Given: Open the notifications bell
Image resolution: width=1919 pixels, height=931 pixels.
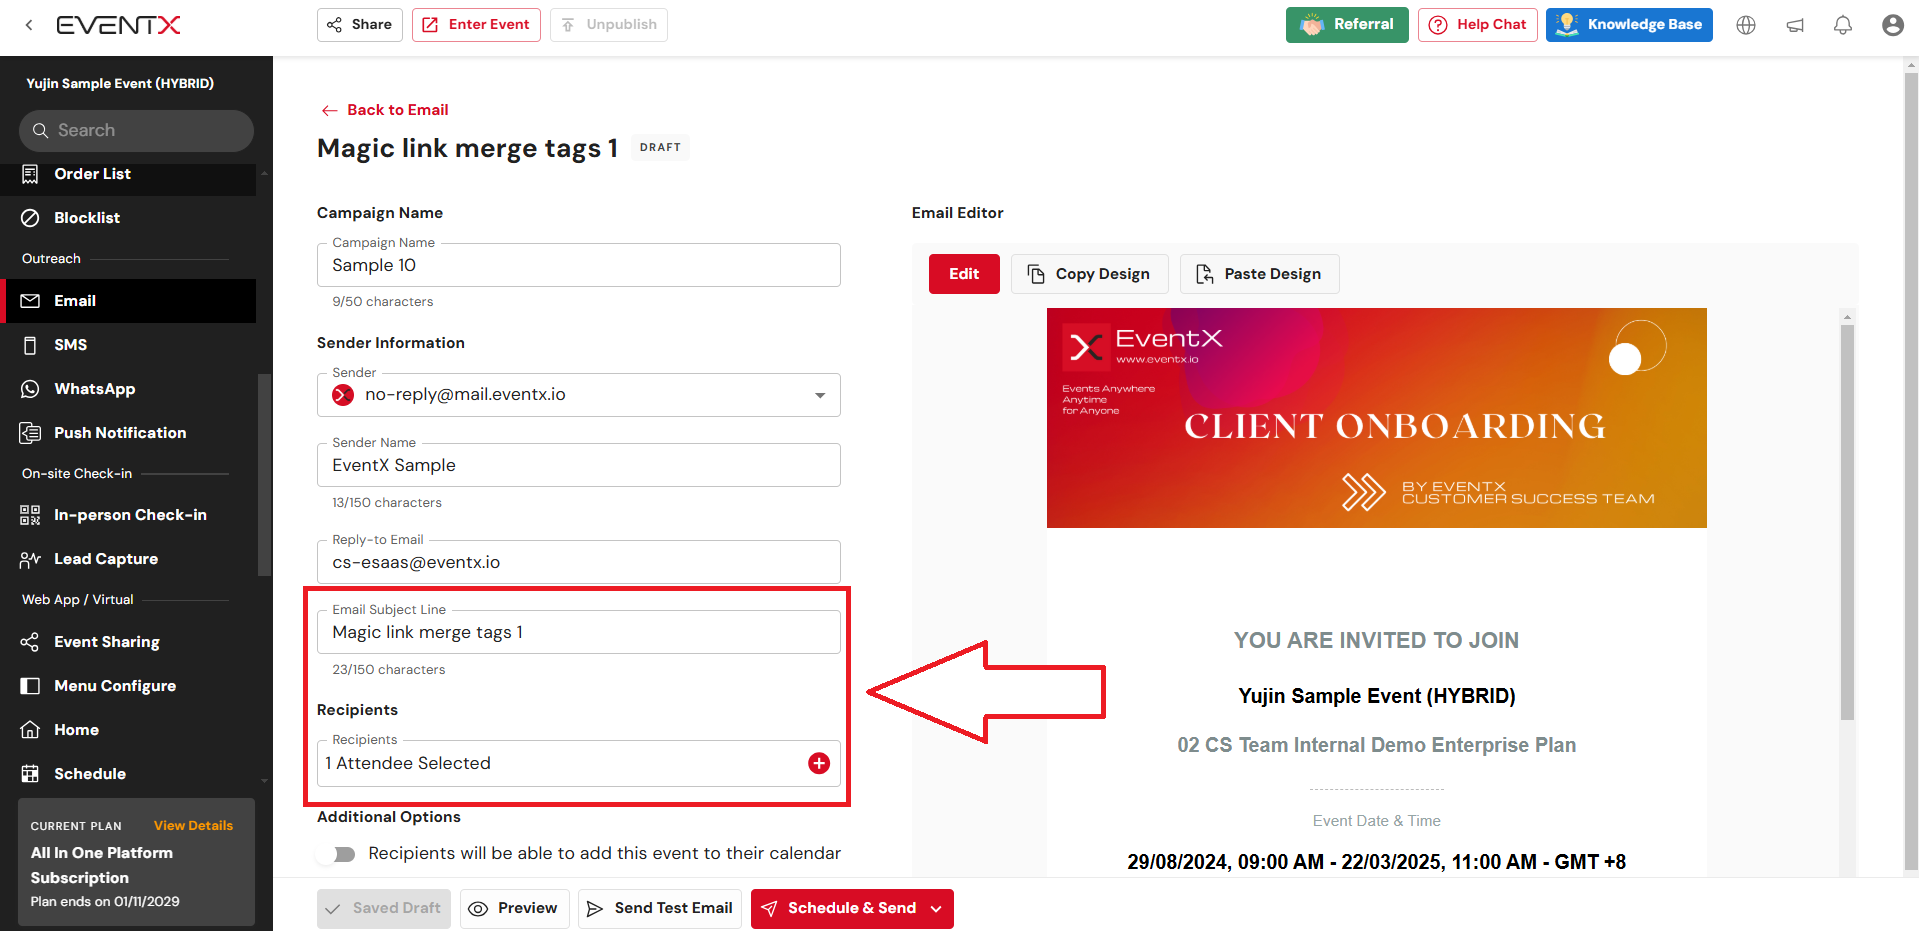Looking at the screenshot, I should pyautogui.click(x=1843, y=25).
